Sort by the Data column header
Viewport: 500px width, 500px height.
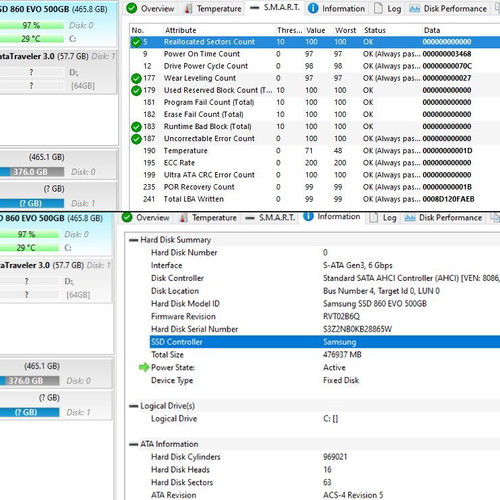[461, 30]
